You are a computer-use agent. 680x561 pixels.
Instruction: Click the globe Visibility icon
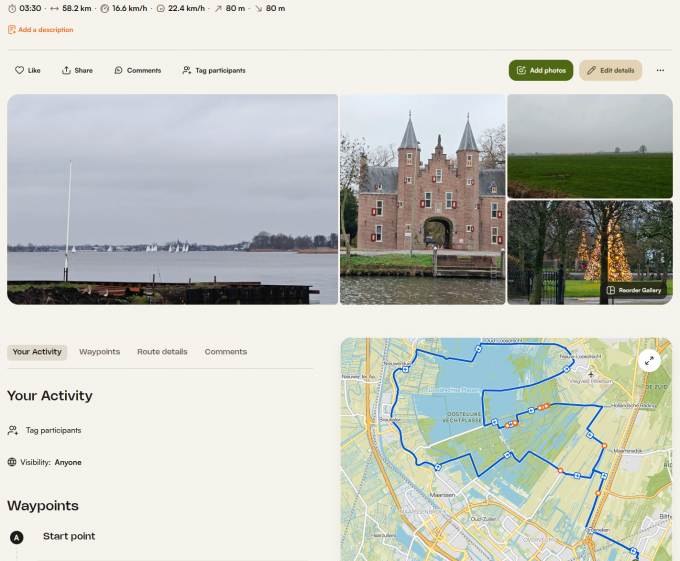click(x=12, y=462)
